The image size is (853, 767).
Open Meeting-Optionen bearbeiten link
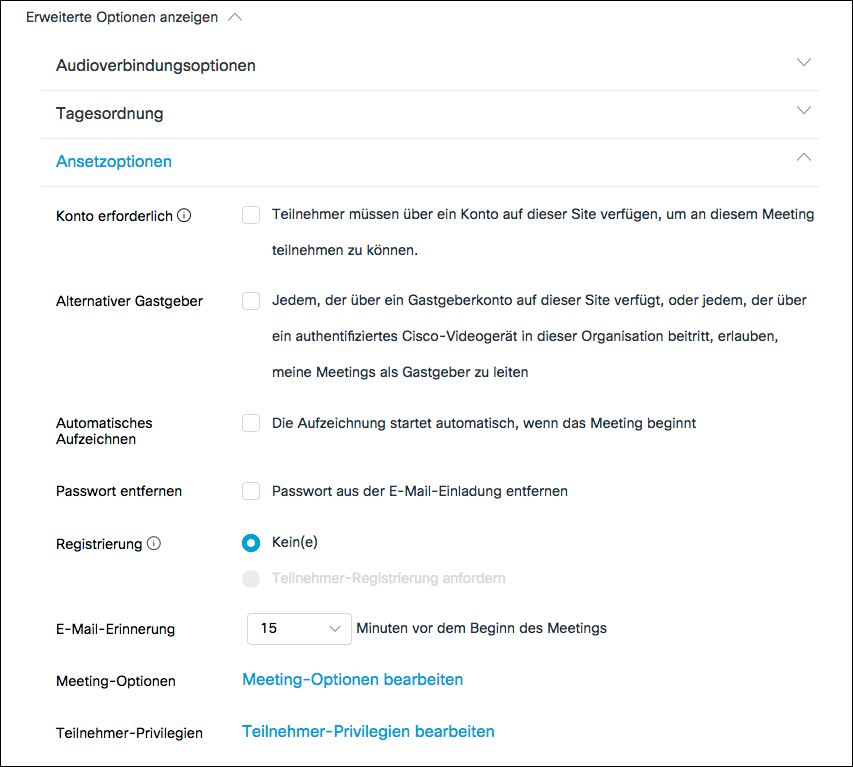click(352, 680)
